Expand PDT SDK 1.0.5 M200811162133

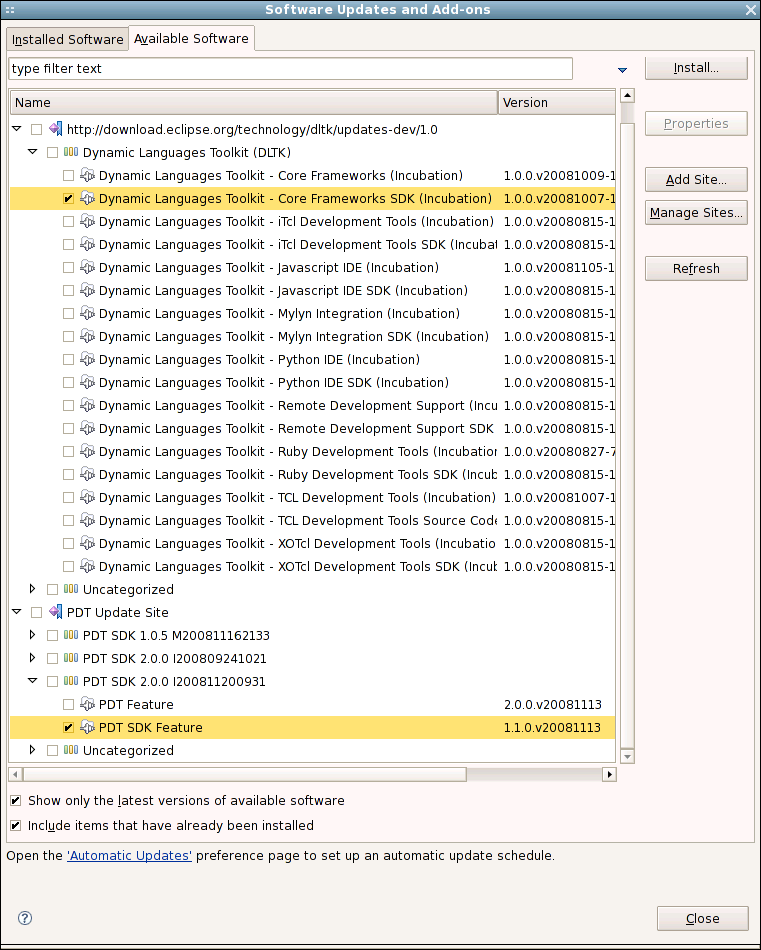pos(33,635)
